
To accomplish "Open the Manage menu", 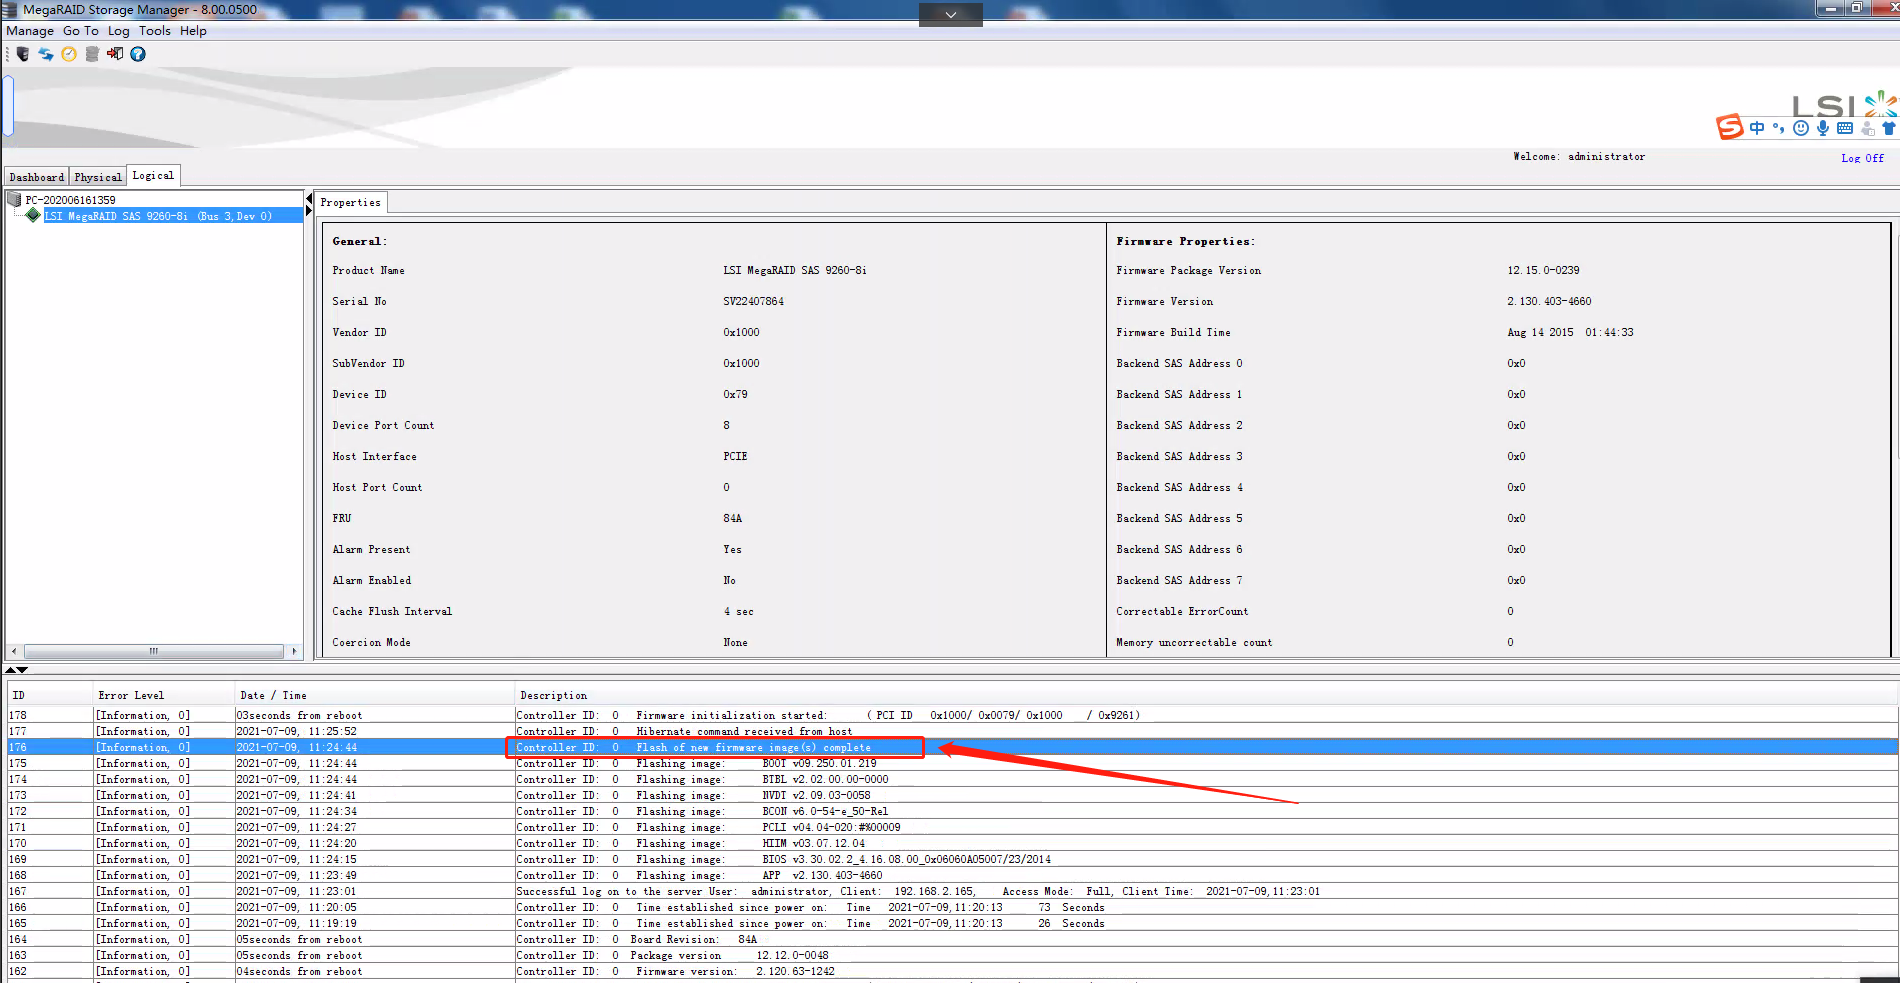I will 30,31.
